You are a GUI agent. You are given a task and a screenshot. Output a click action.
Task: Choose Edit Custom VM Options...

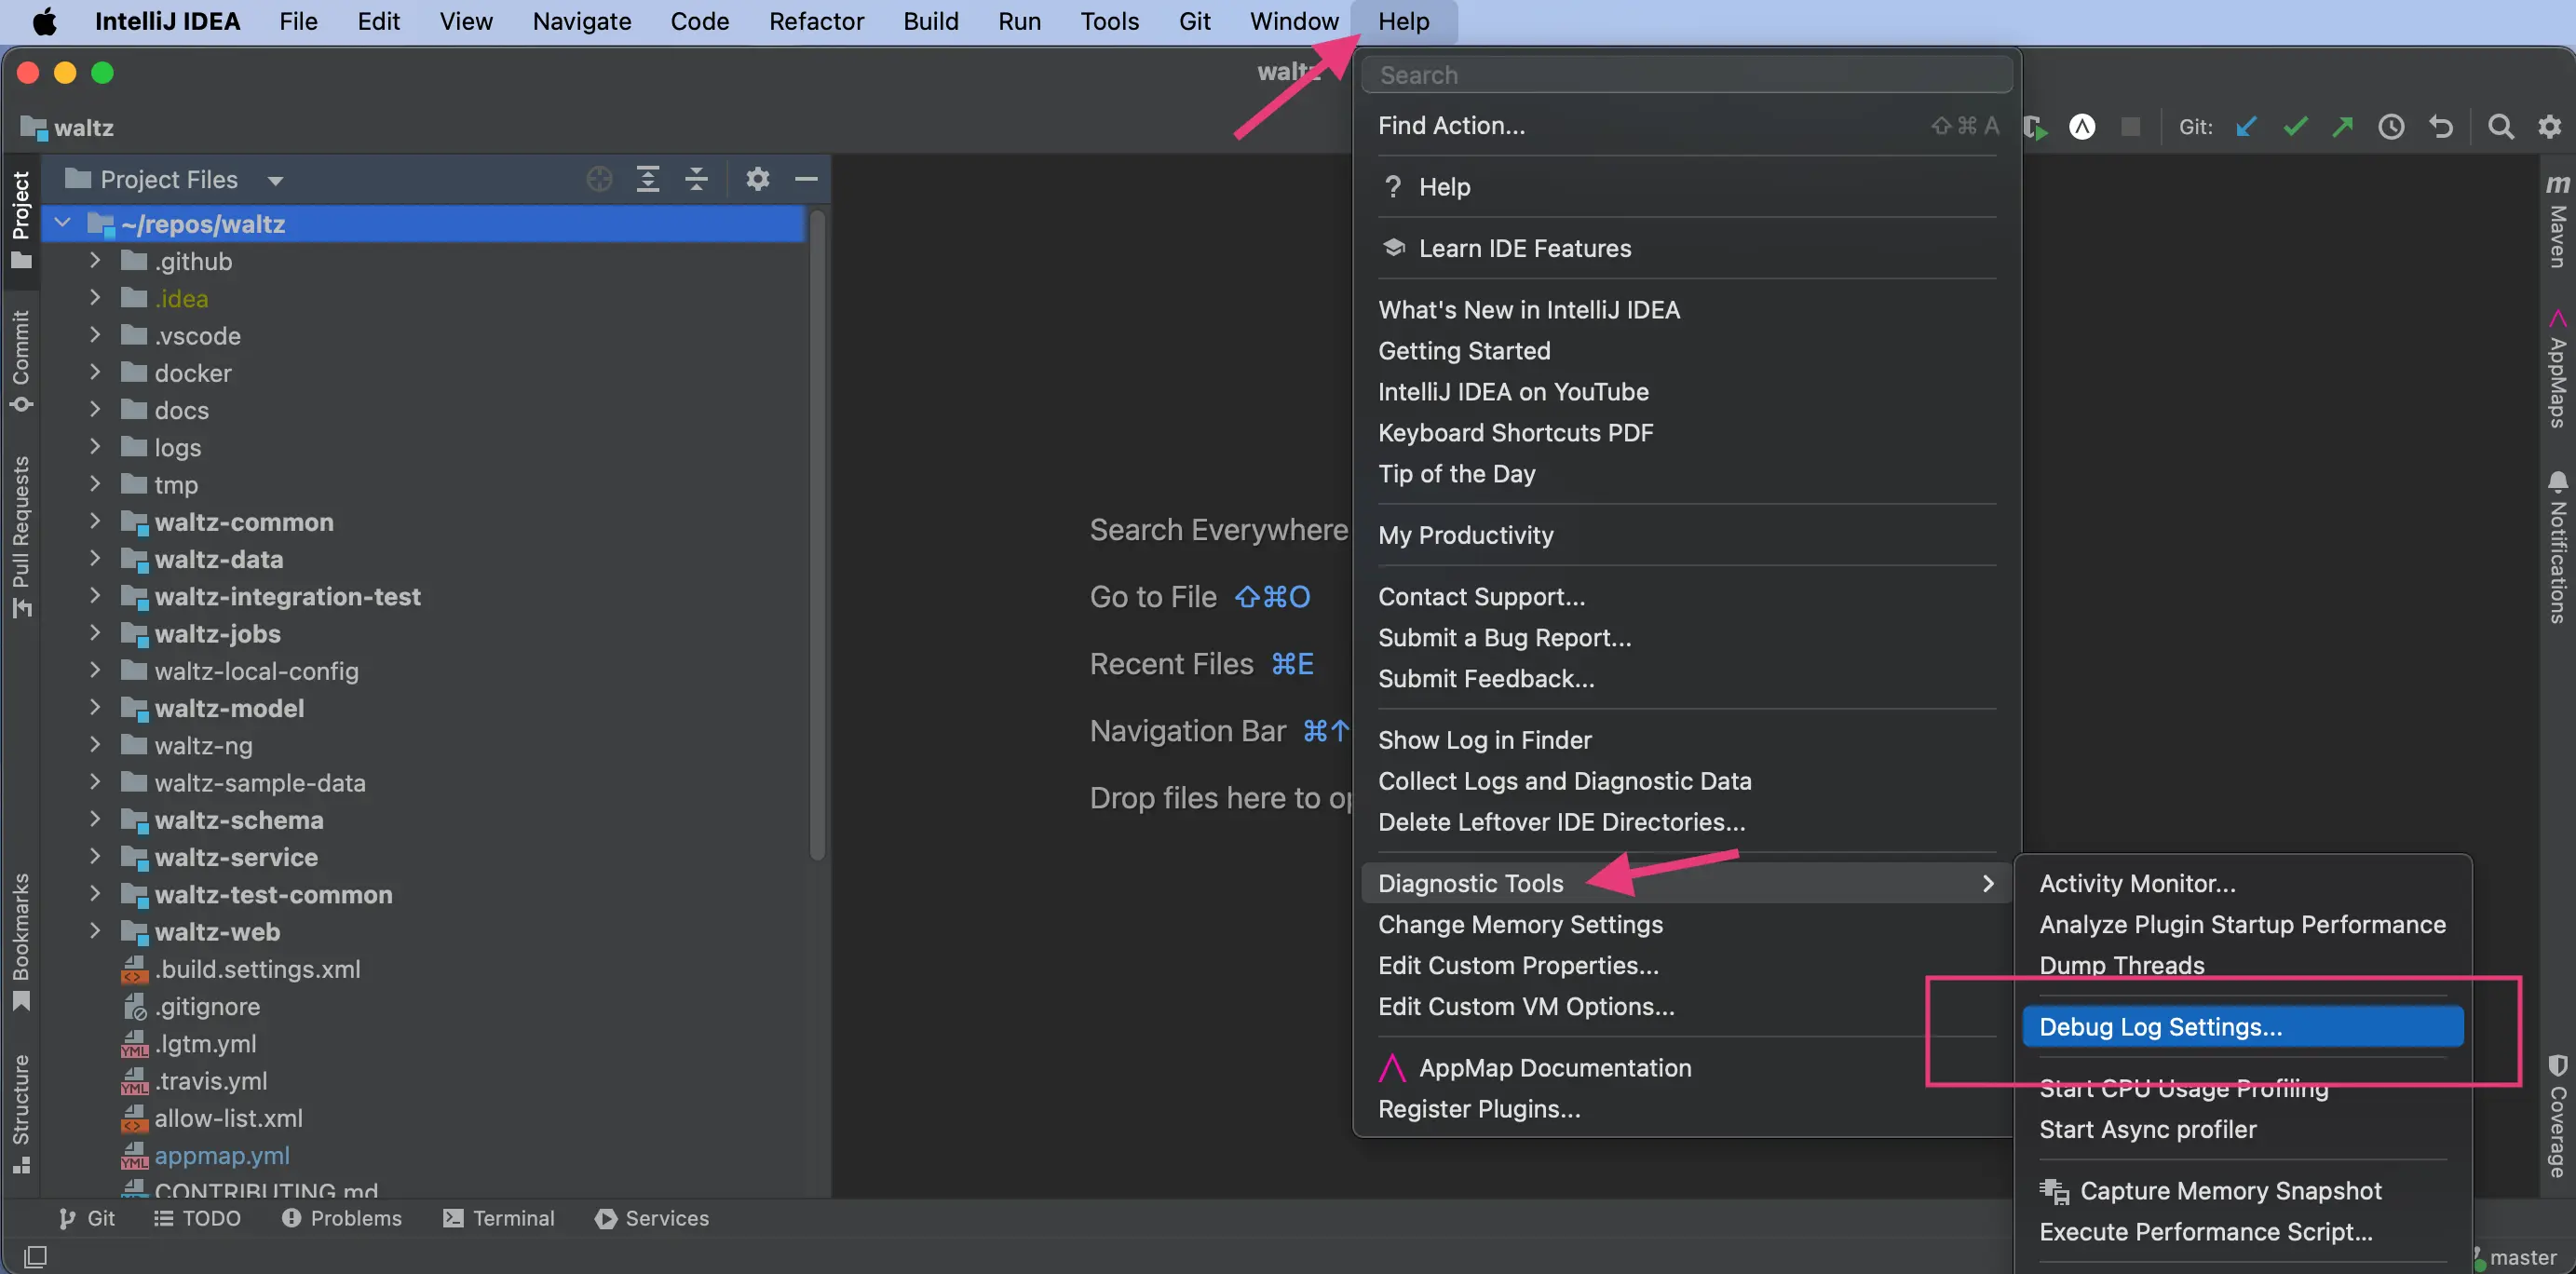coord(1686,1006)
